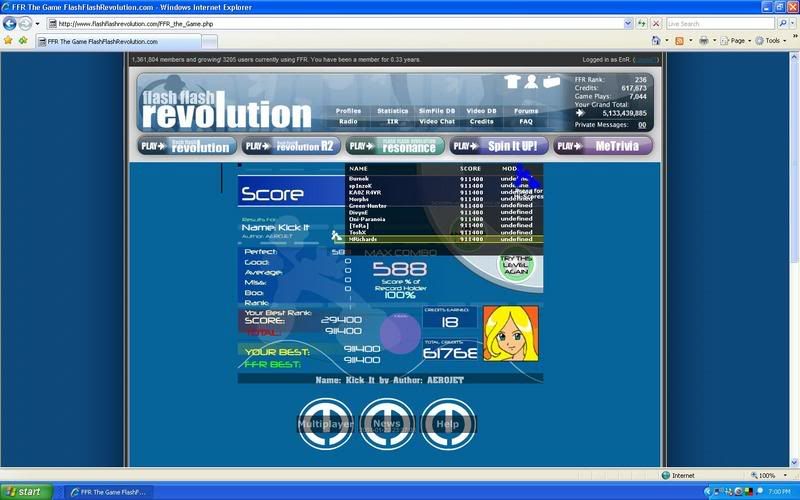Click the Try This Level Again circle
Viewport: 800px width, 500px height.
point(517,266)
